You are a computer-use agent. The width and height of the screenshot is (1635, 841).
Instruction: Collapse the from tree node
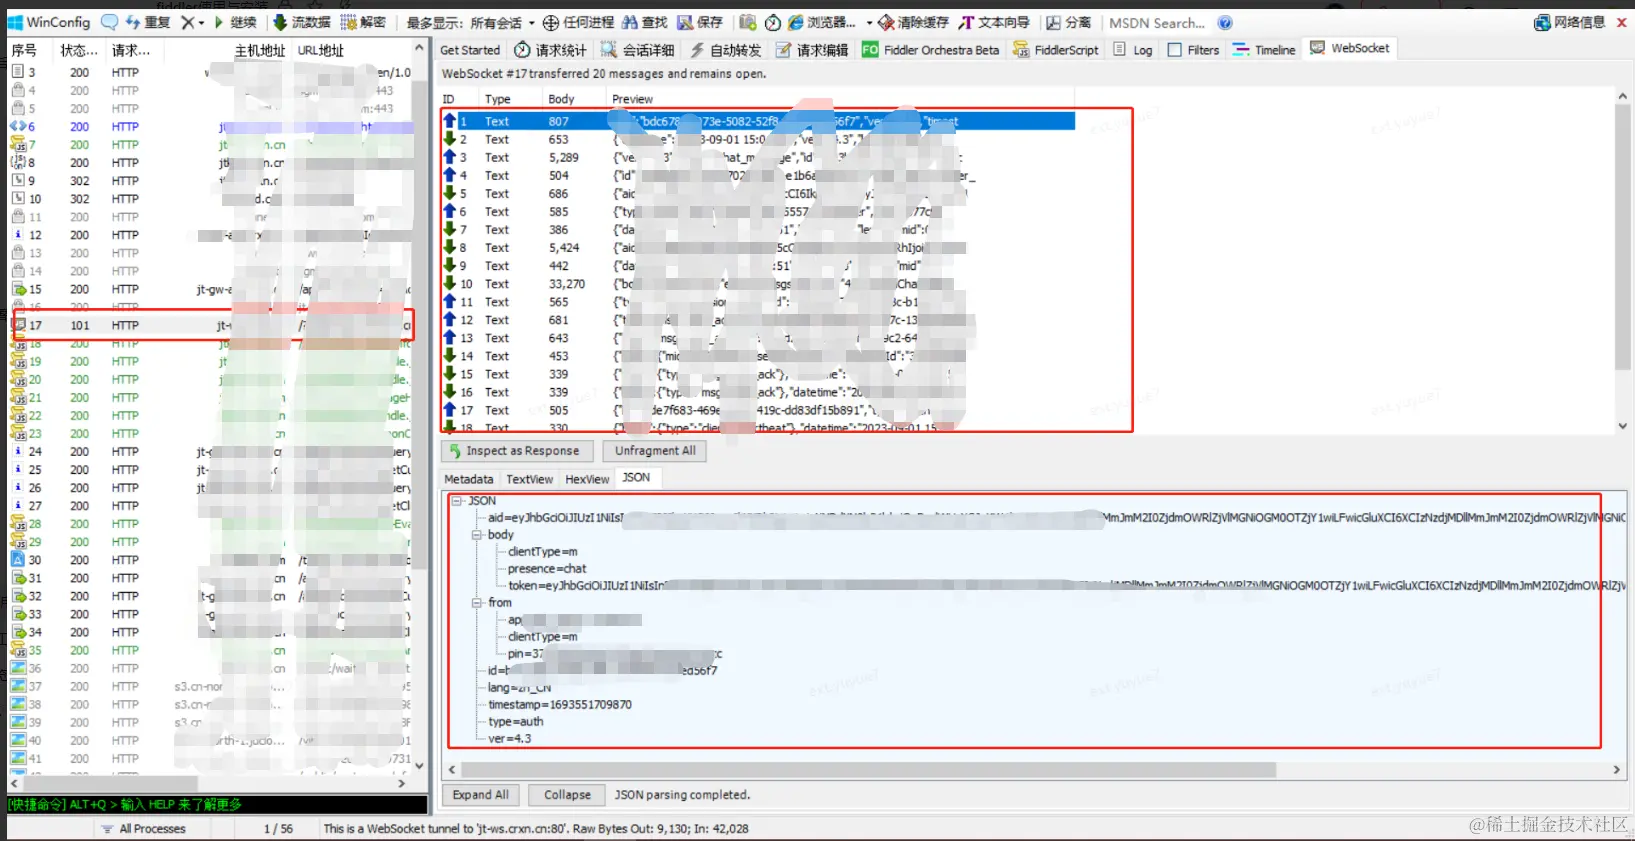point(477,603)
